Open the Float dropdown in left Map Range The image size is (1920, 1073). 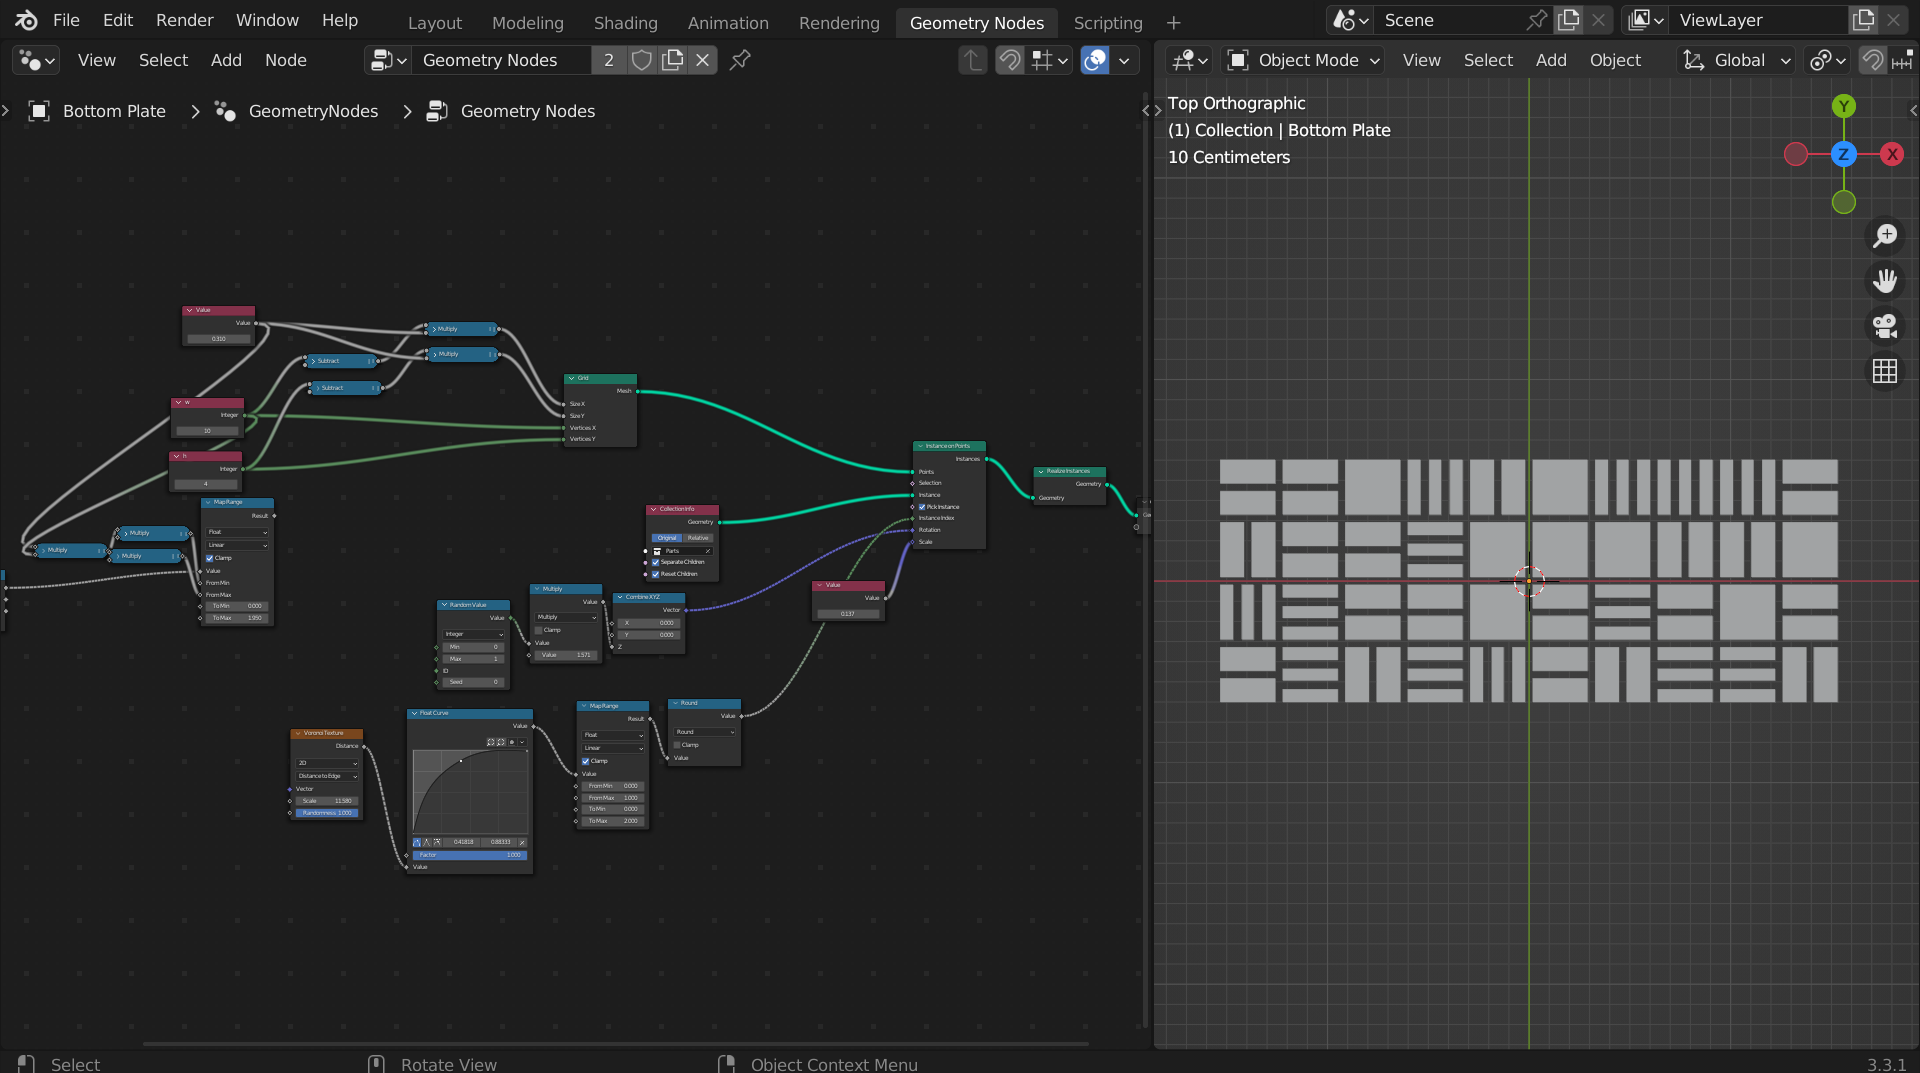237,532
